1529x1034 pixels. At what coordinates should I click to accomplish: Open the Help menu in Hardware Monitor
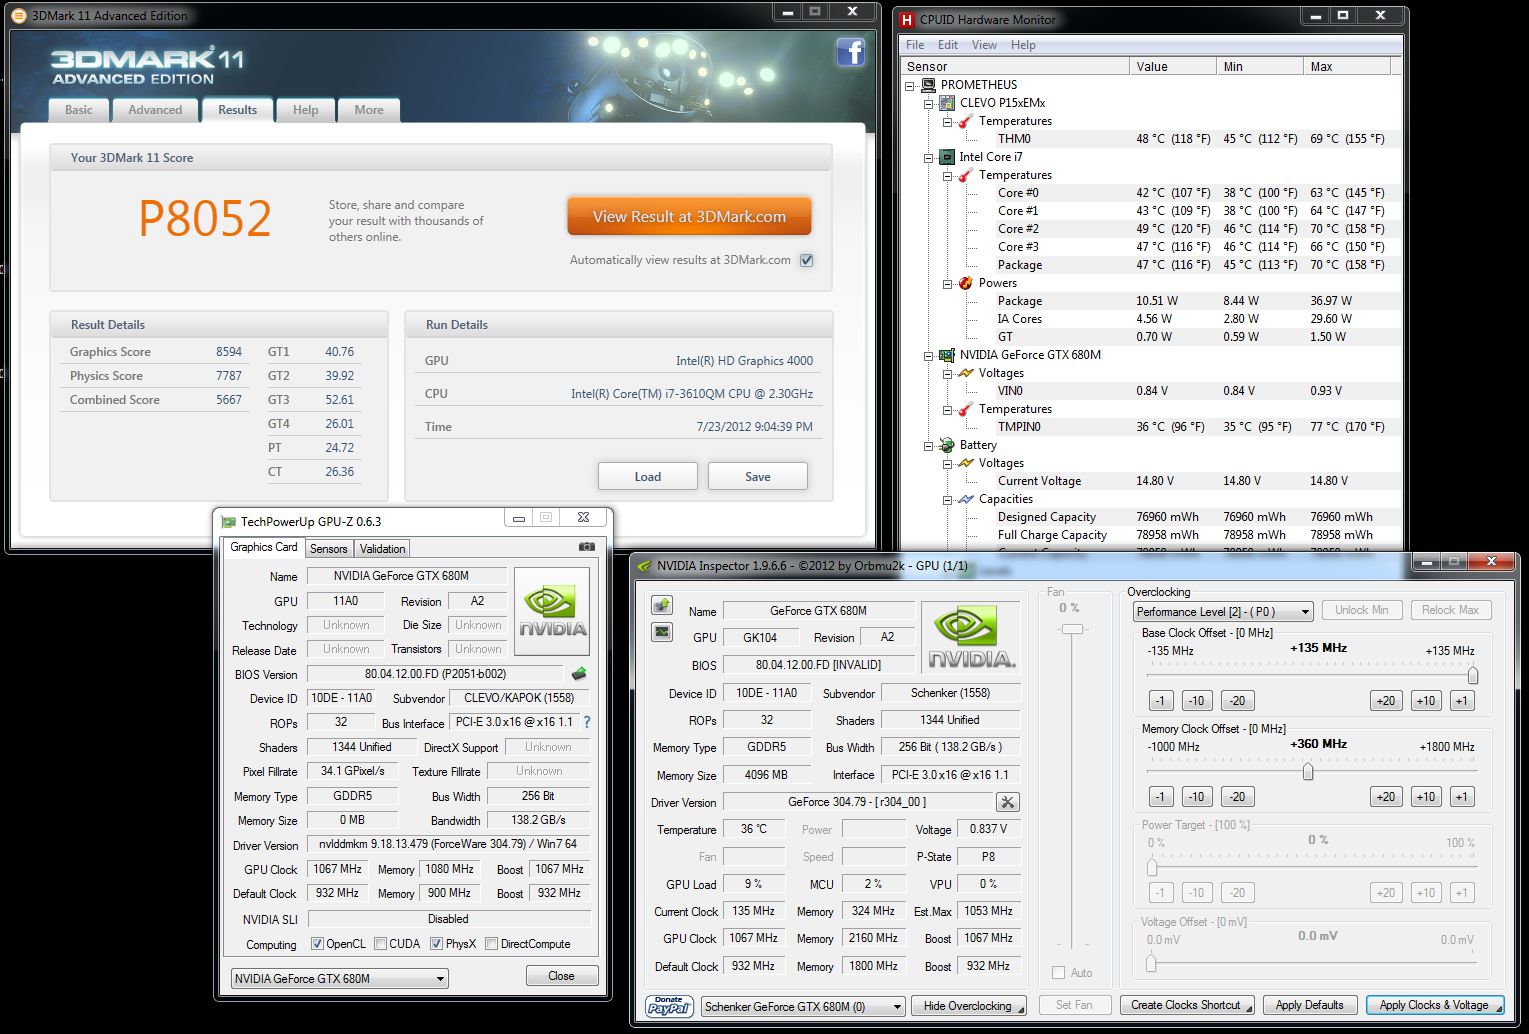click(x=1023, y=45)
